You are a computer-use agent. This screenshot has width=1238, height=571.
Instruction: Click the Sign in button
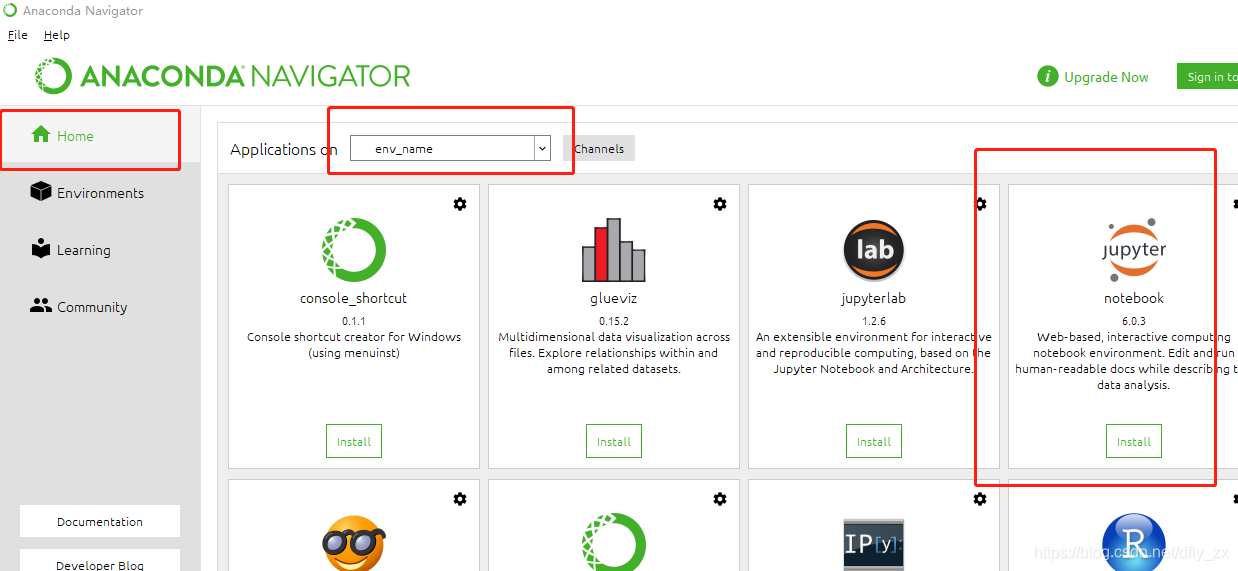tap(1208, 77)
